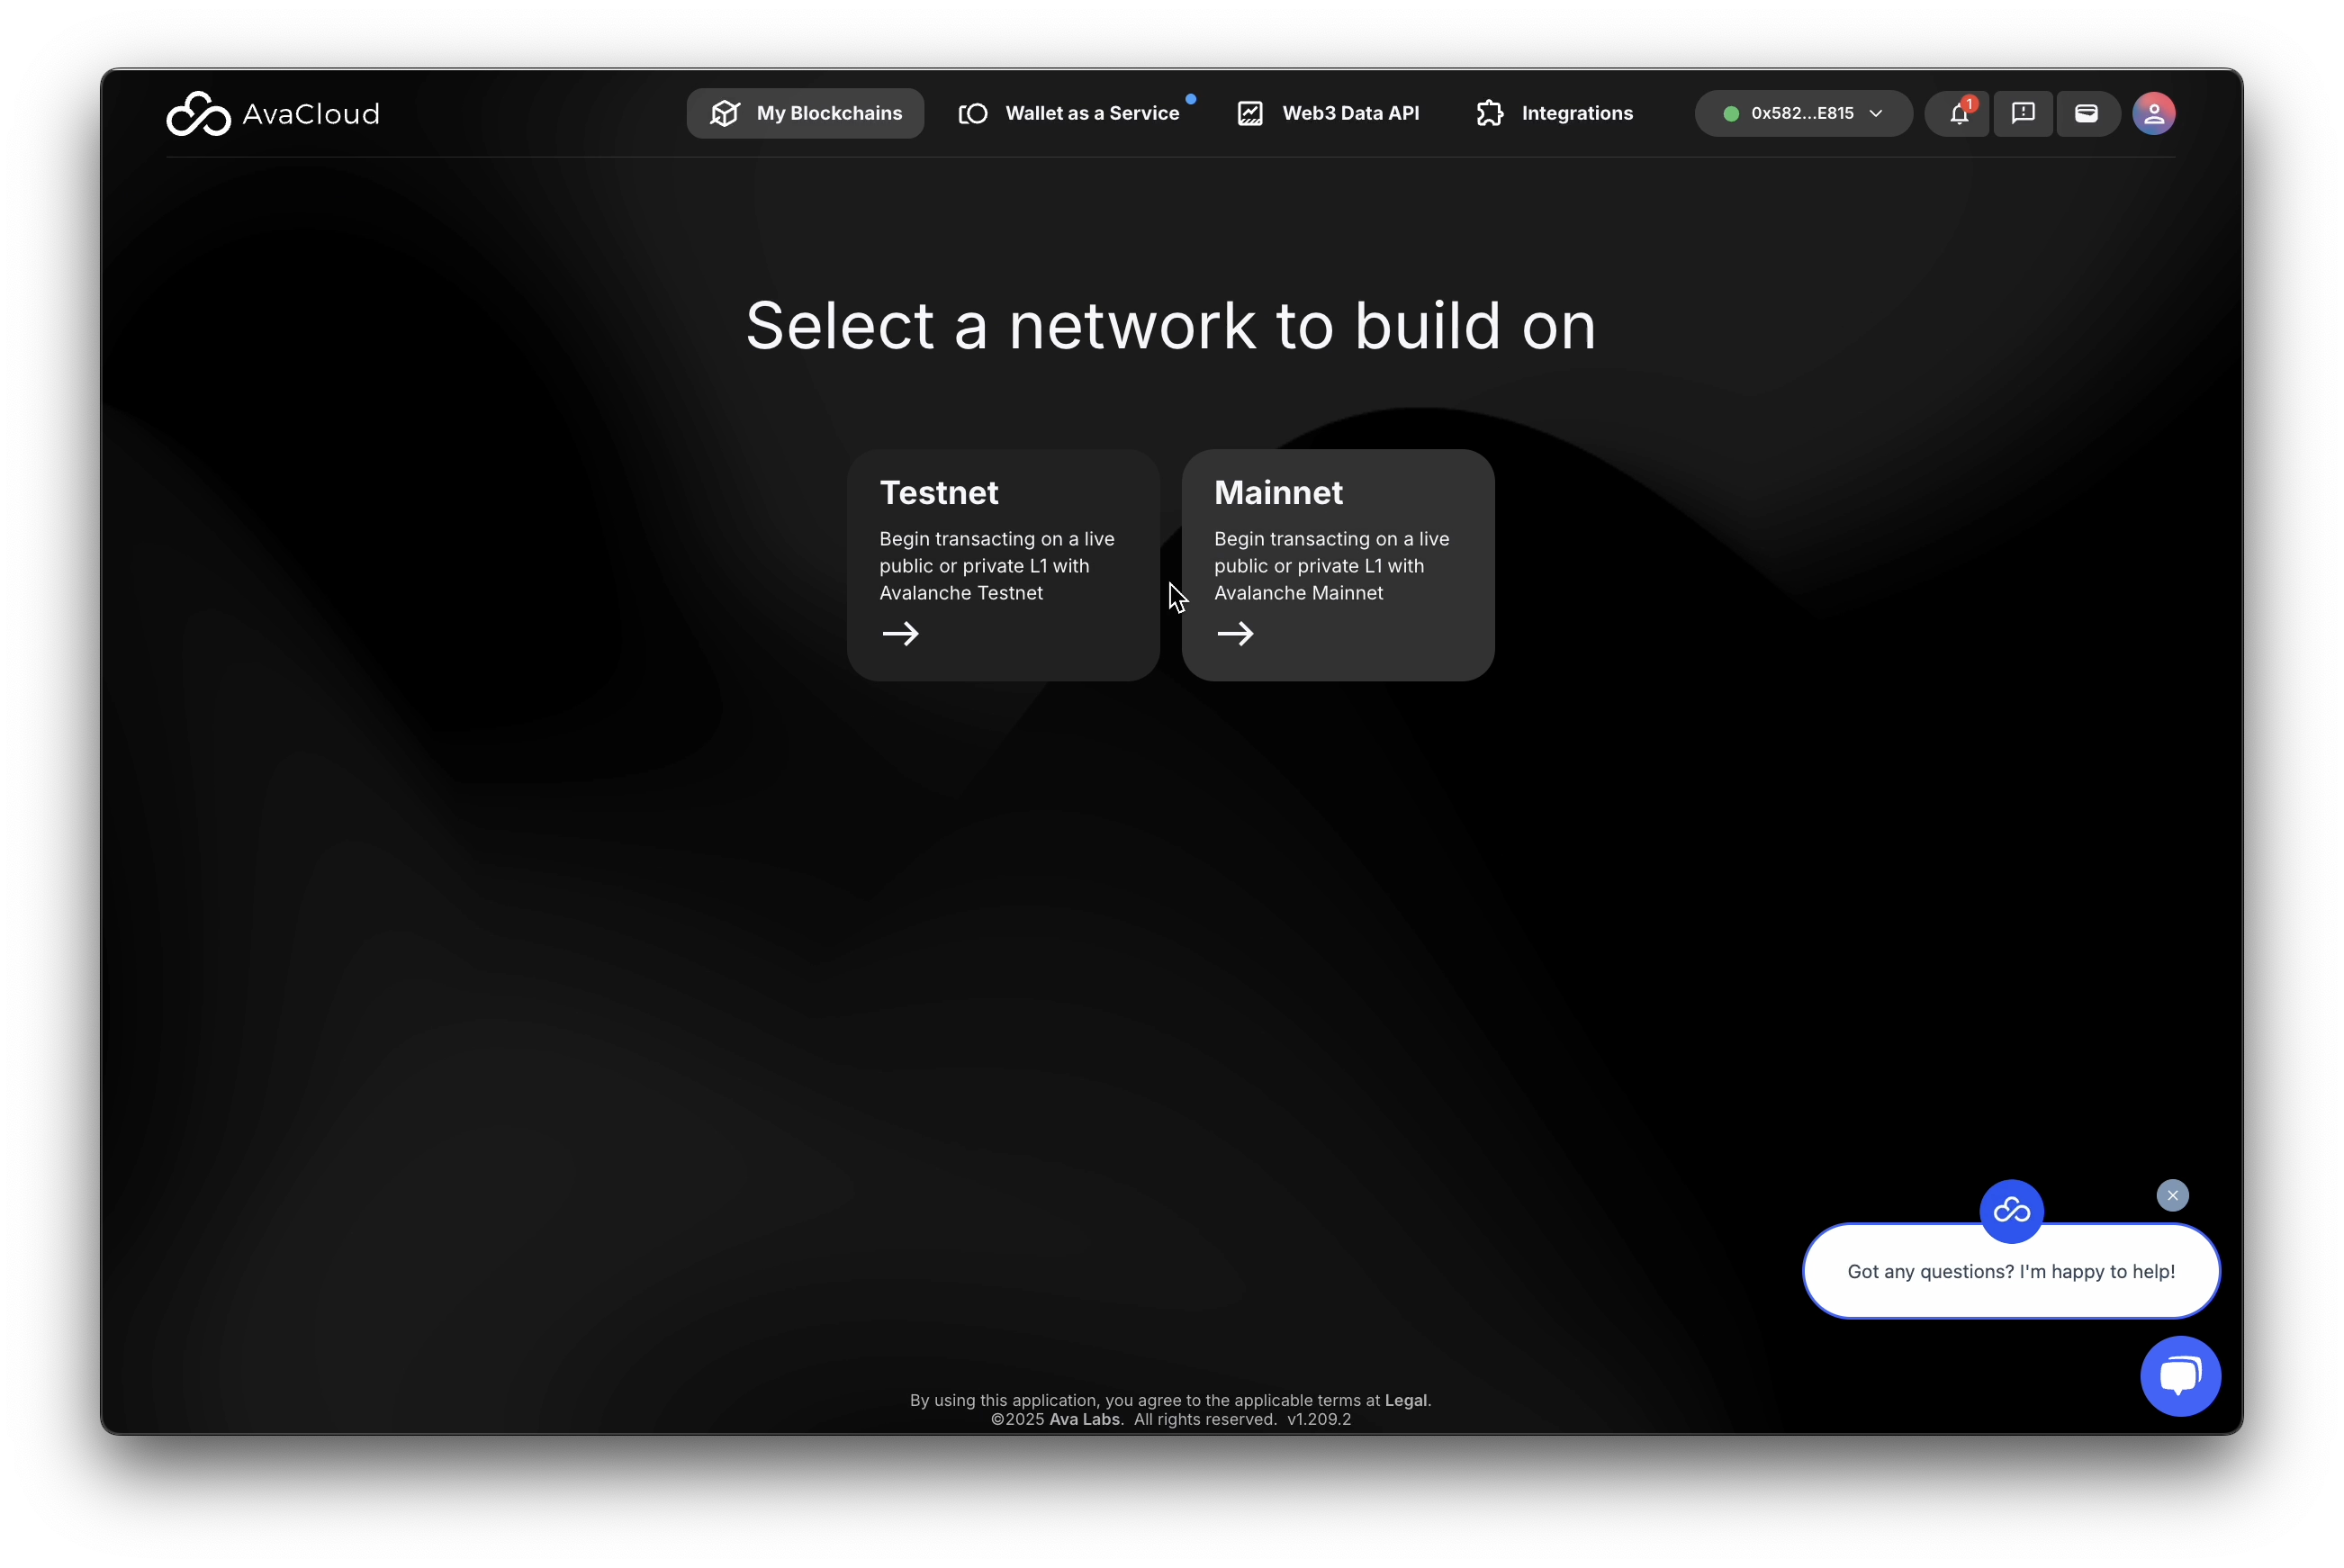Click the Mainnet card arrow
2344x1568 pixels.
click(x=1235, y=634)
